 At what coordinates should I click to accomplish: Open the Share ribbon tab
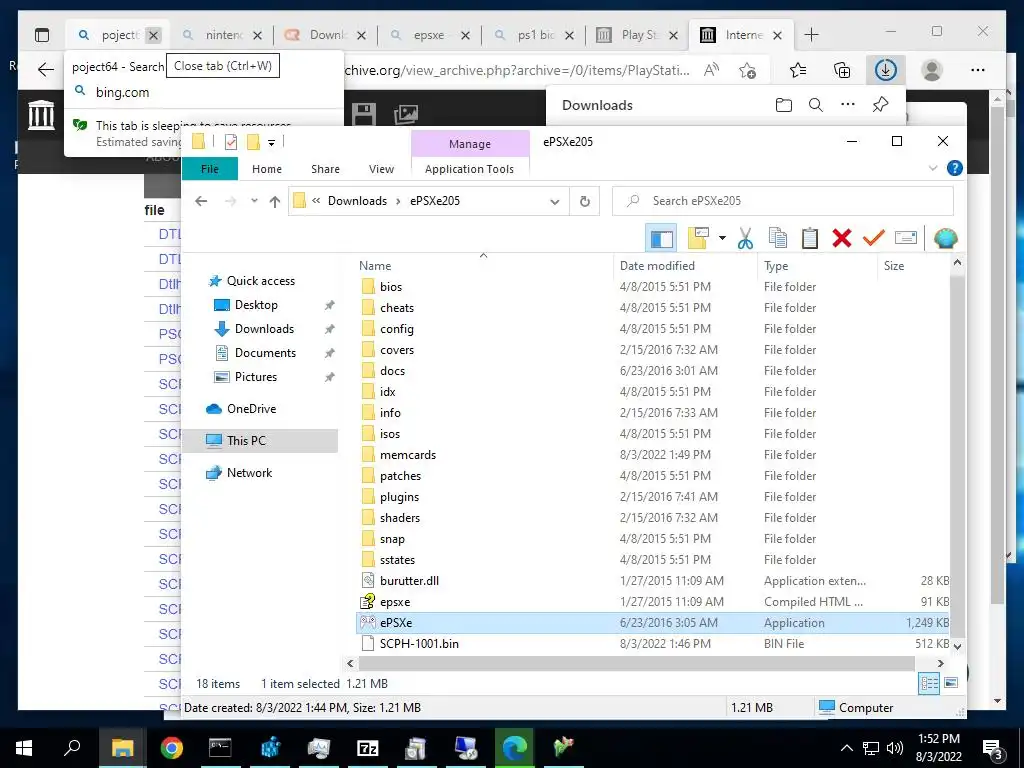325,169
